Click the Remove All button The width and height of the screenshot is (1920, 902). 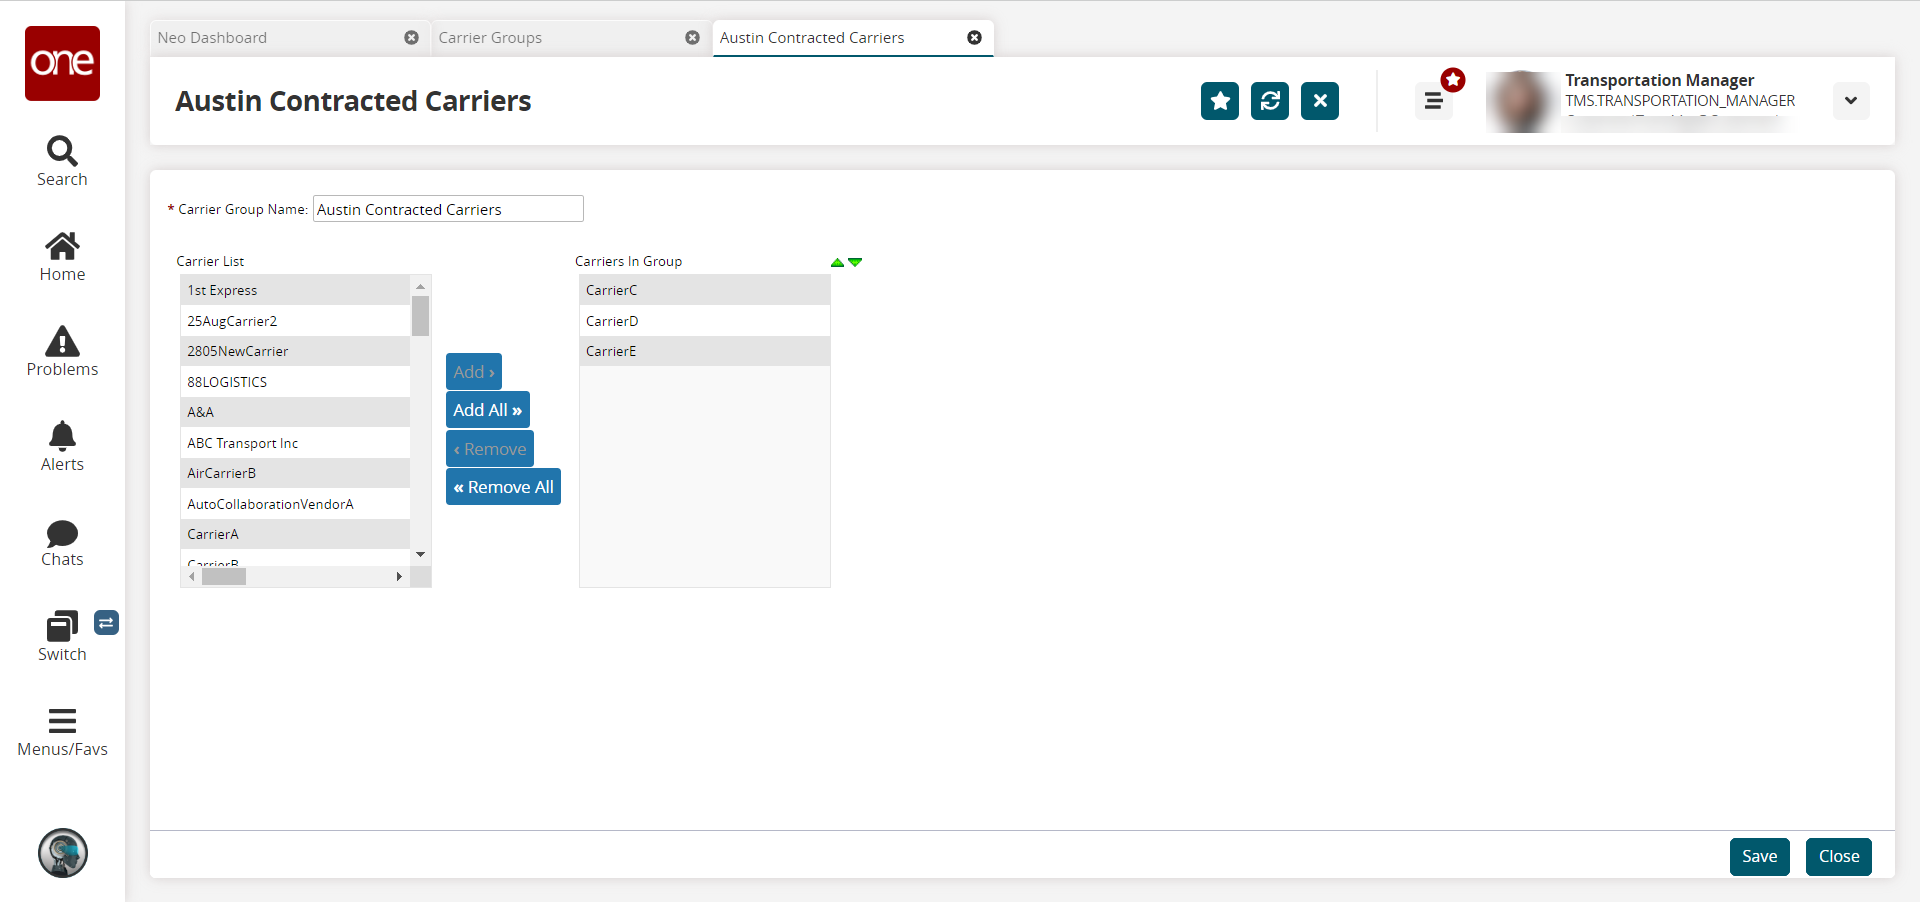point(503,487)
